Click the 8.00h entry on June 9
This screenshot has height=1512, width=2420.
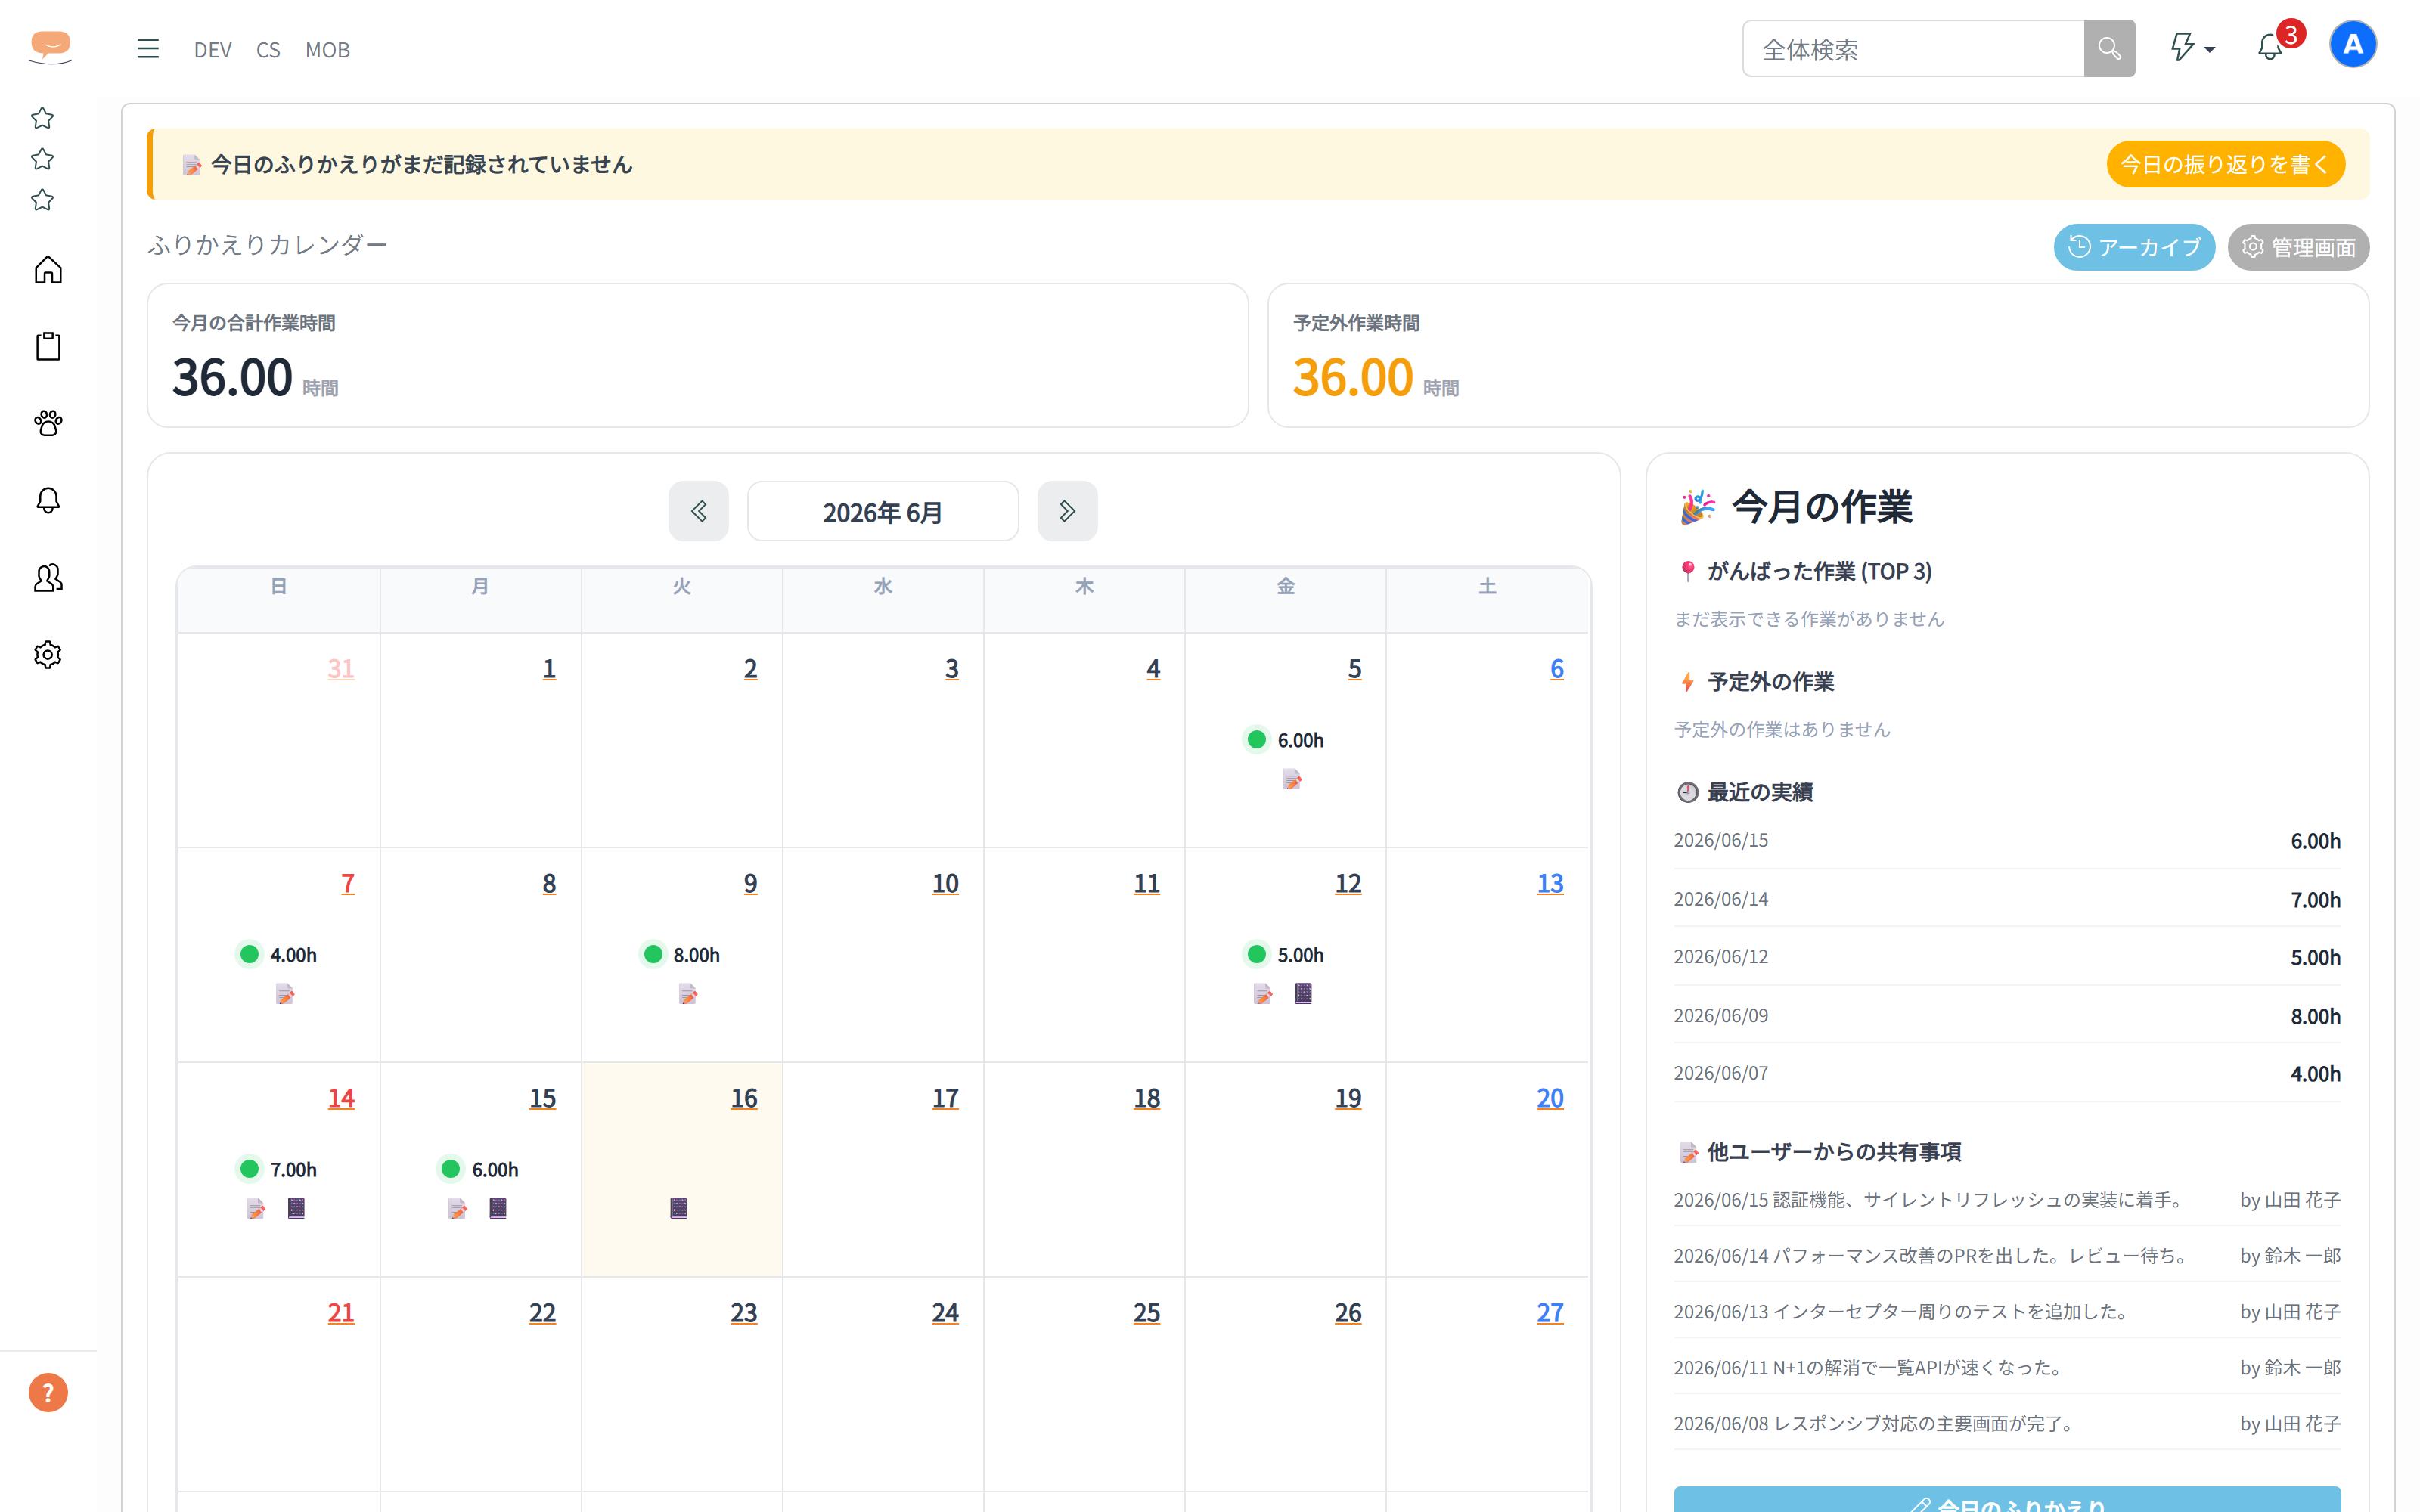click(x=680, y=955)
